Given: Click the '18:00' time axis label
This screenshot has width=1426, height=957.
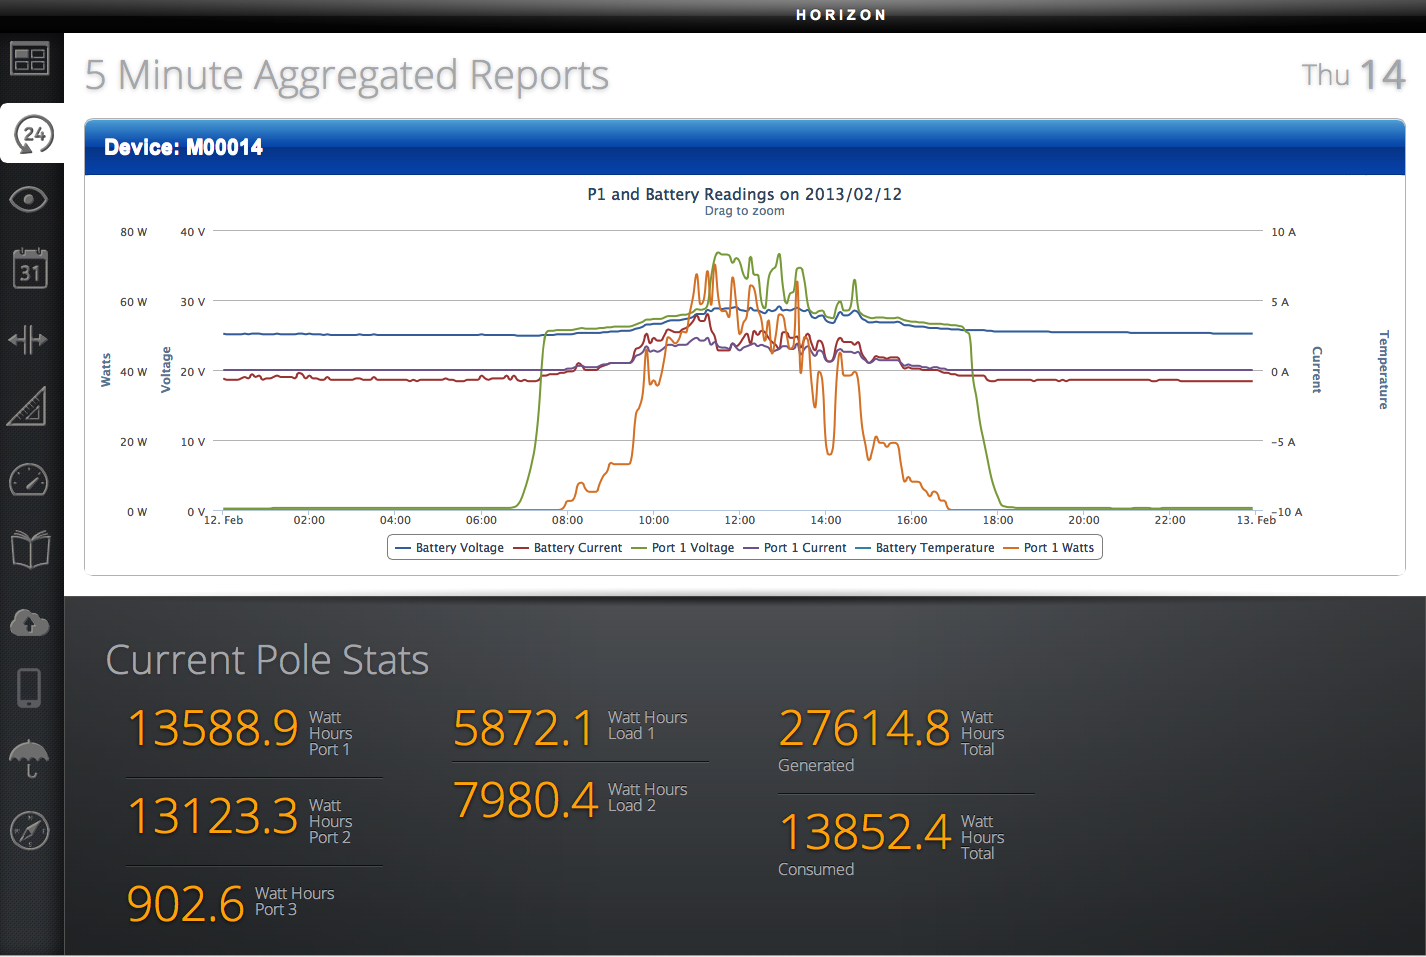Looking at the screenshot, I should [998, 520].
